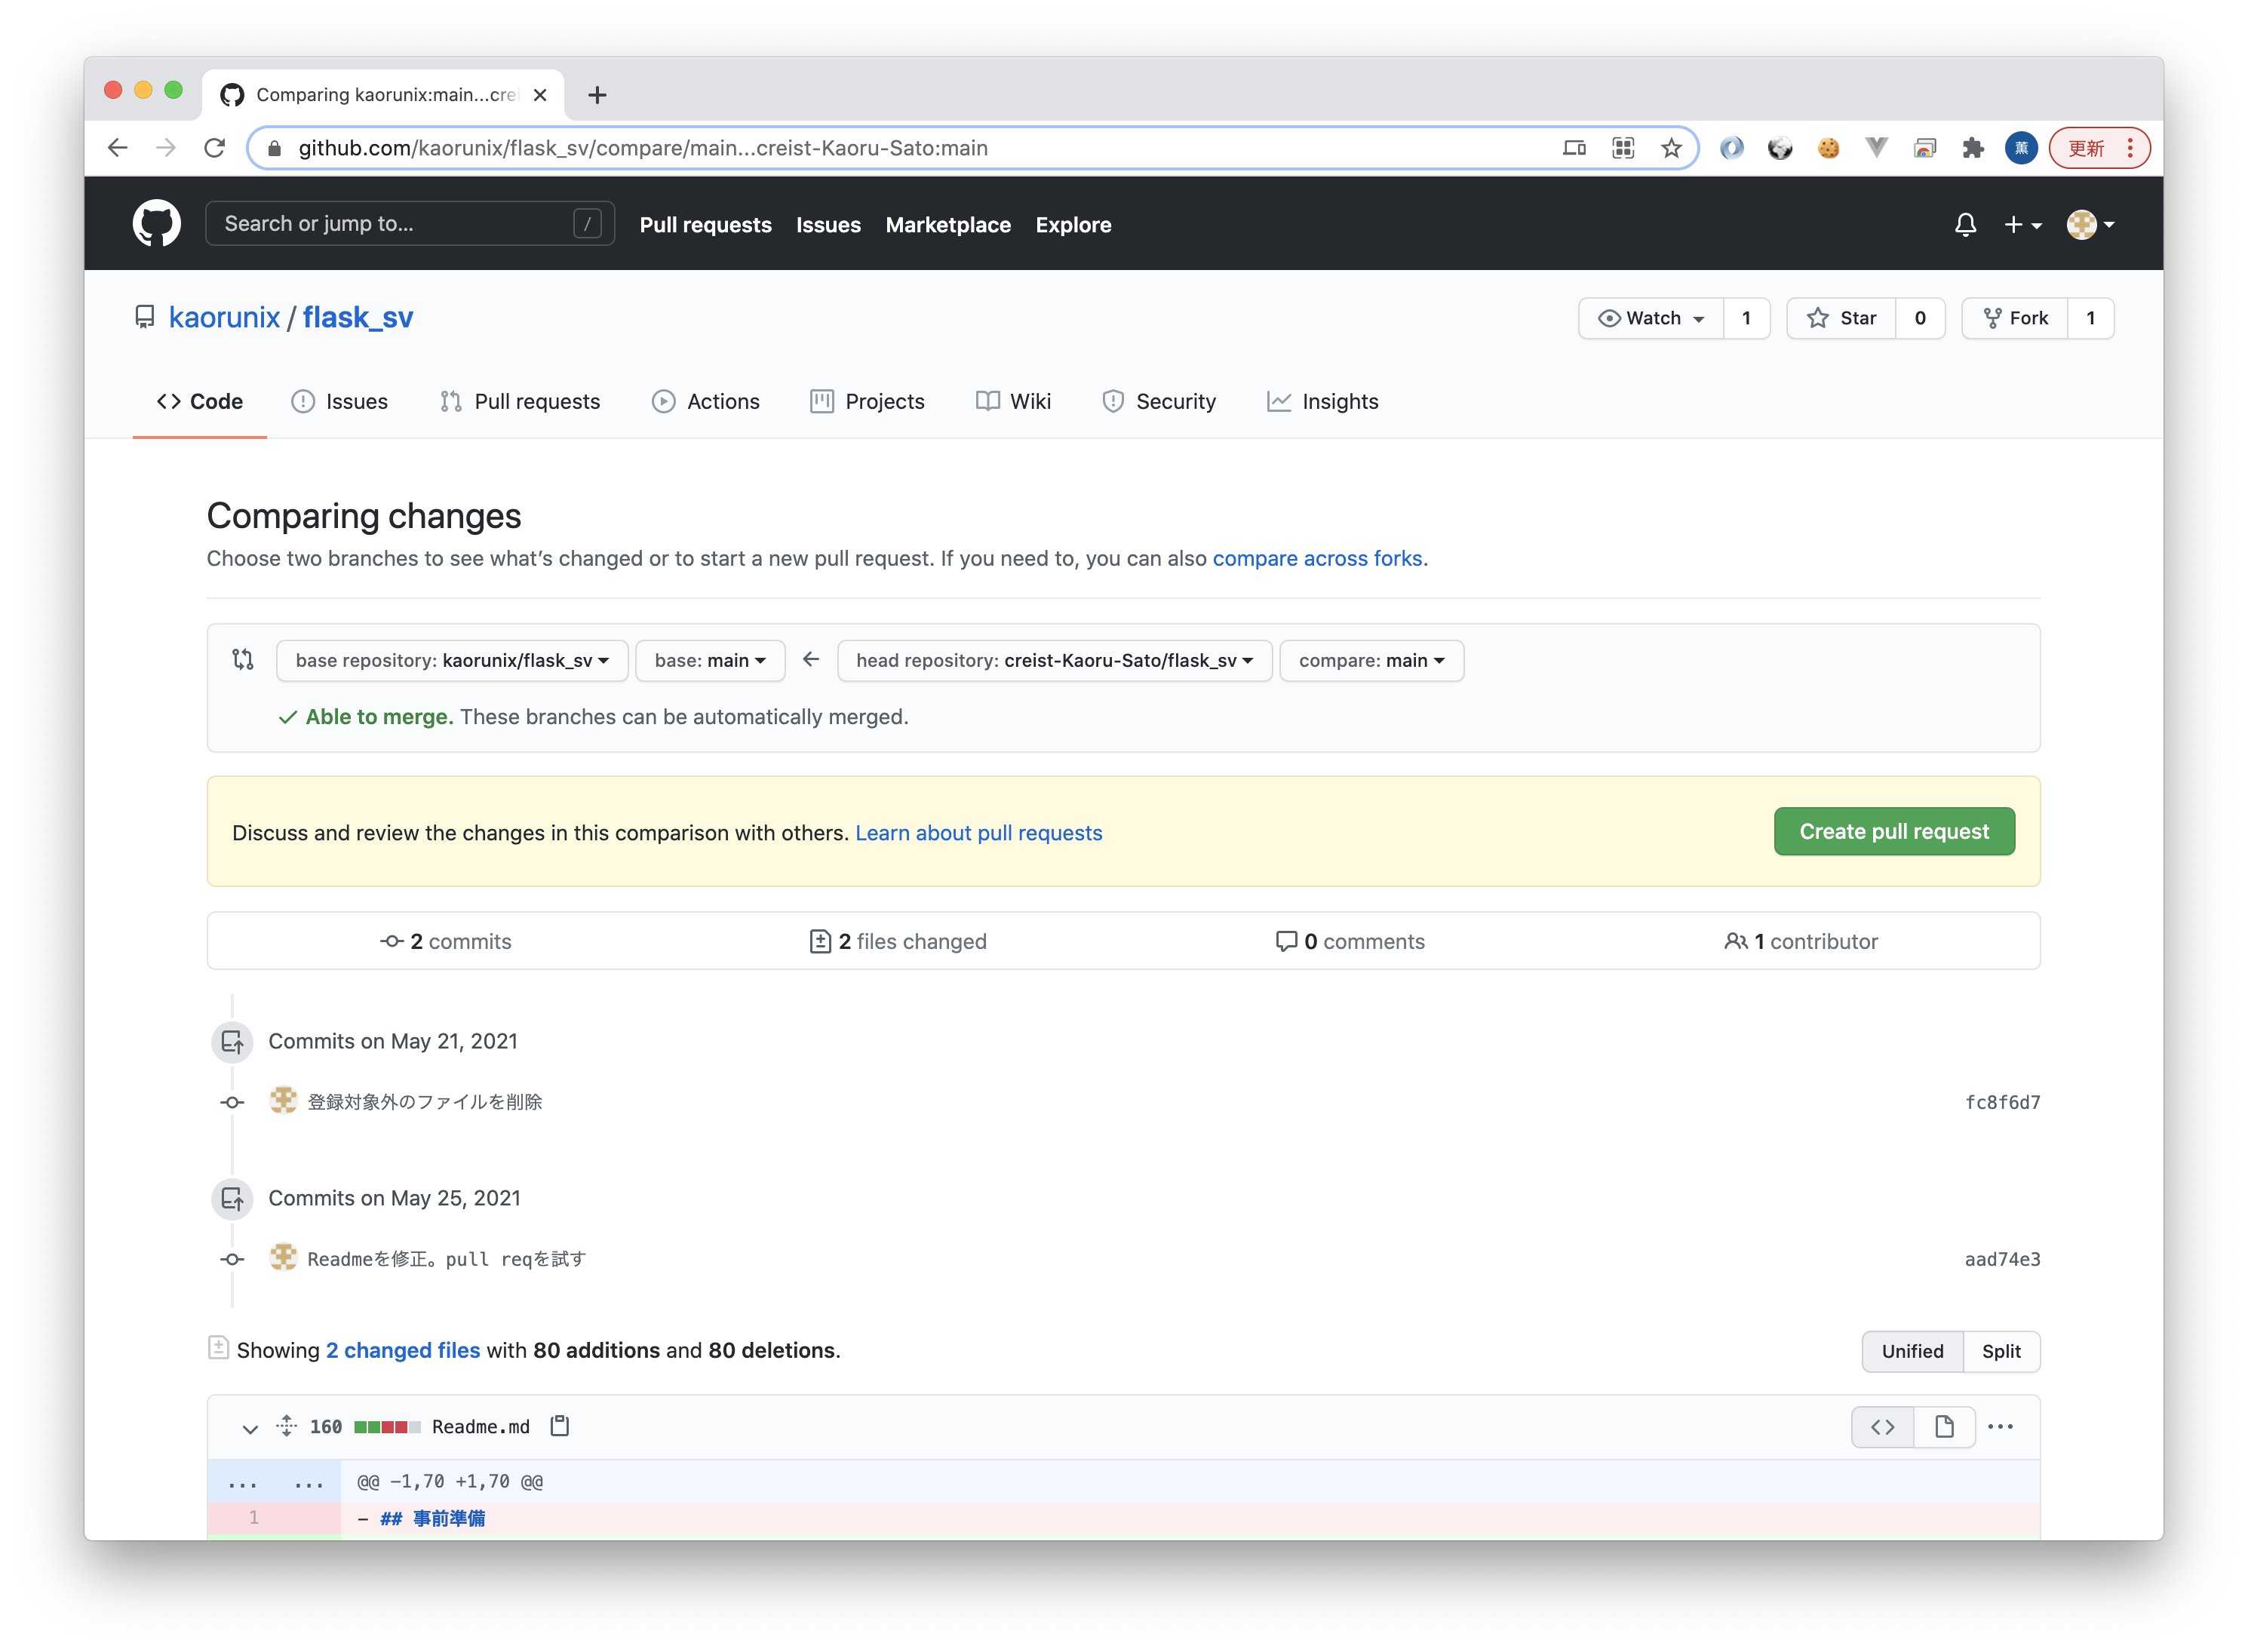Screen dimensions: 2248x1652
Task: Collapse the Readme.md diff chevron
Action: click(250, 1428)
